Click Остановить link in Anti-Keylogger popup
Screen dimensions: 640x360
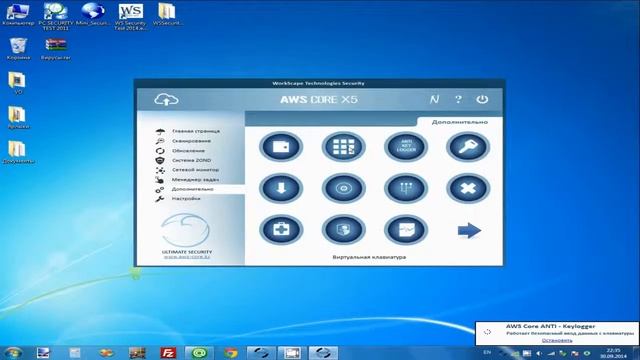point(557,340)
